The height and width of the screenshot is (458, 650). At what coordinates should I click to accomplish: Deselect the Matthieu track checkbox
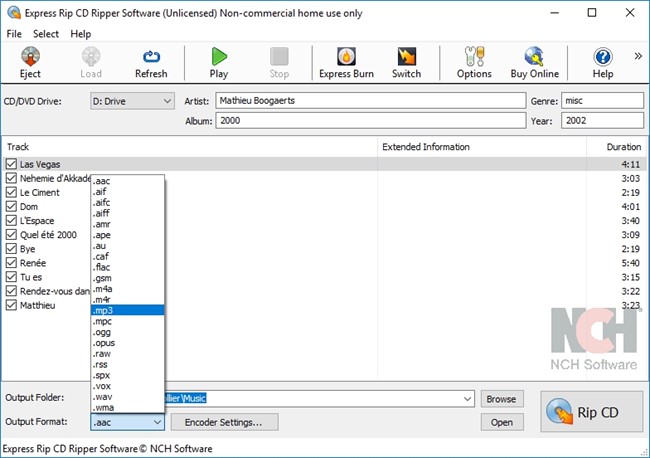coord(12,305)
